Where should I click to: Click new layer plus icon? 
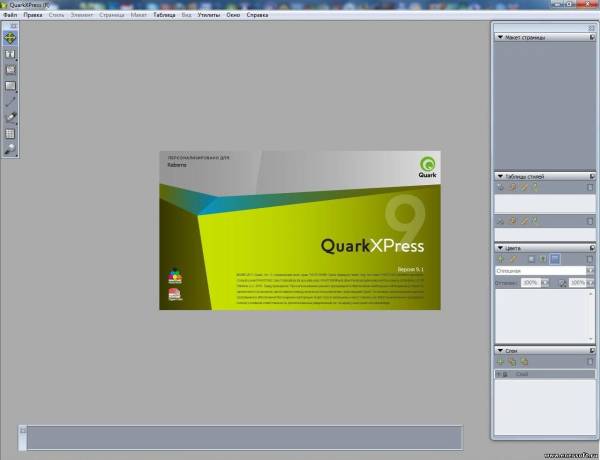[500, 362]
